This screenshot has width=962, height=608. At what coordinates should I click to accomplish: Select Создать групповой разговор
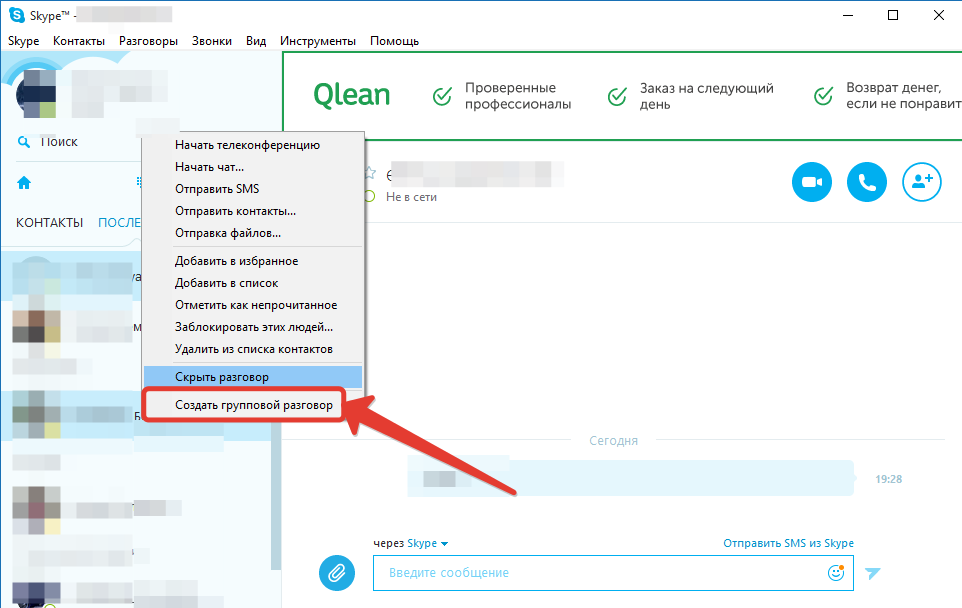(253, 405)
